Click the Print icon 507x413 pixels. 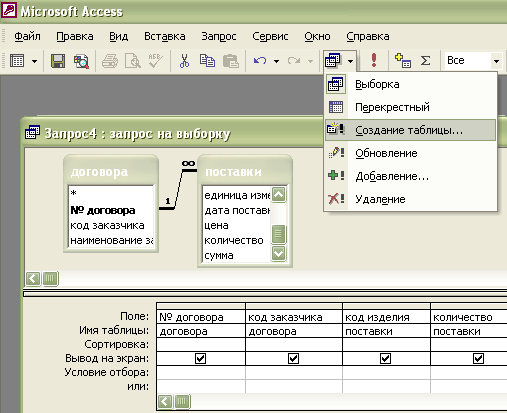coord(110,61)
